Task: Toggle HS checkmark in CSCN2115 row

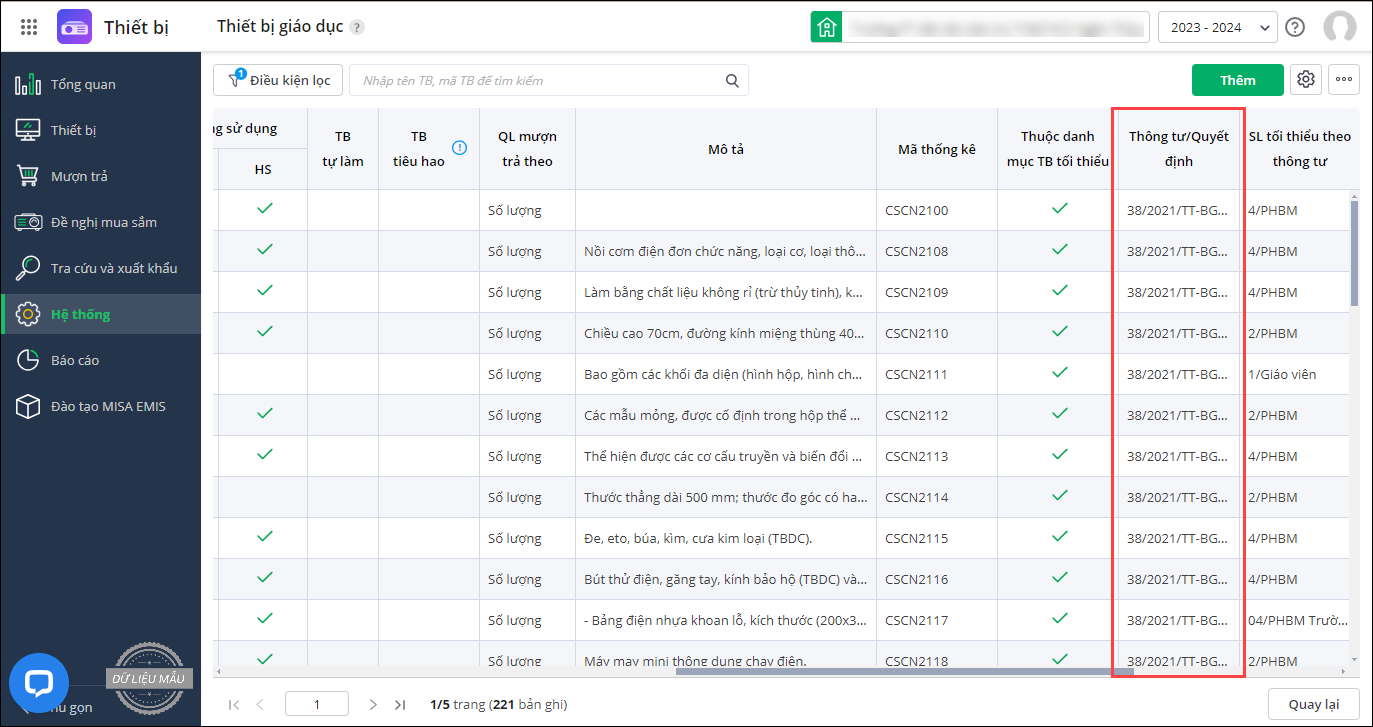Action: pyautogui.click(x=265, y=537)
